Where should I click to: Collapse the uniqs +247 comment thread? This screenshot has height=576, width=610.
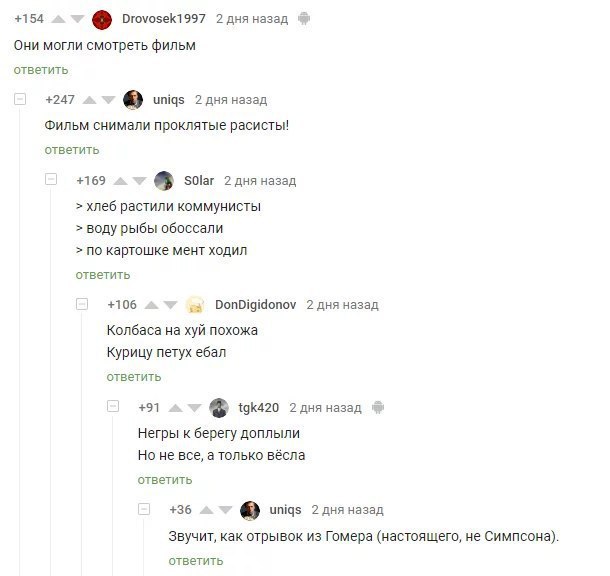click(x=20, y=99)
